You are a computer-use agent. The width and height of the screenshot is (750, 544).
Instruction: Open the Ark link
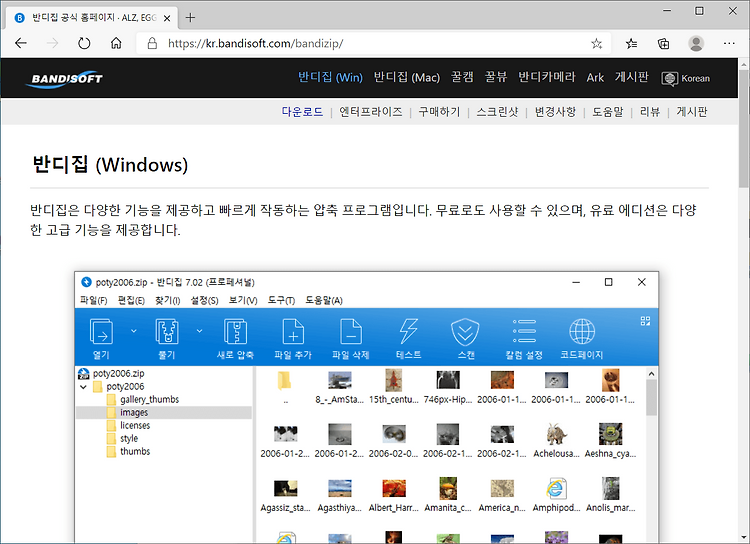(x=595, y=78)
